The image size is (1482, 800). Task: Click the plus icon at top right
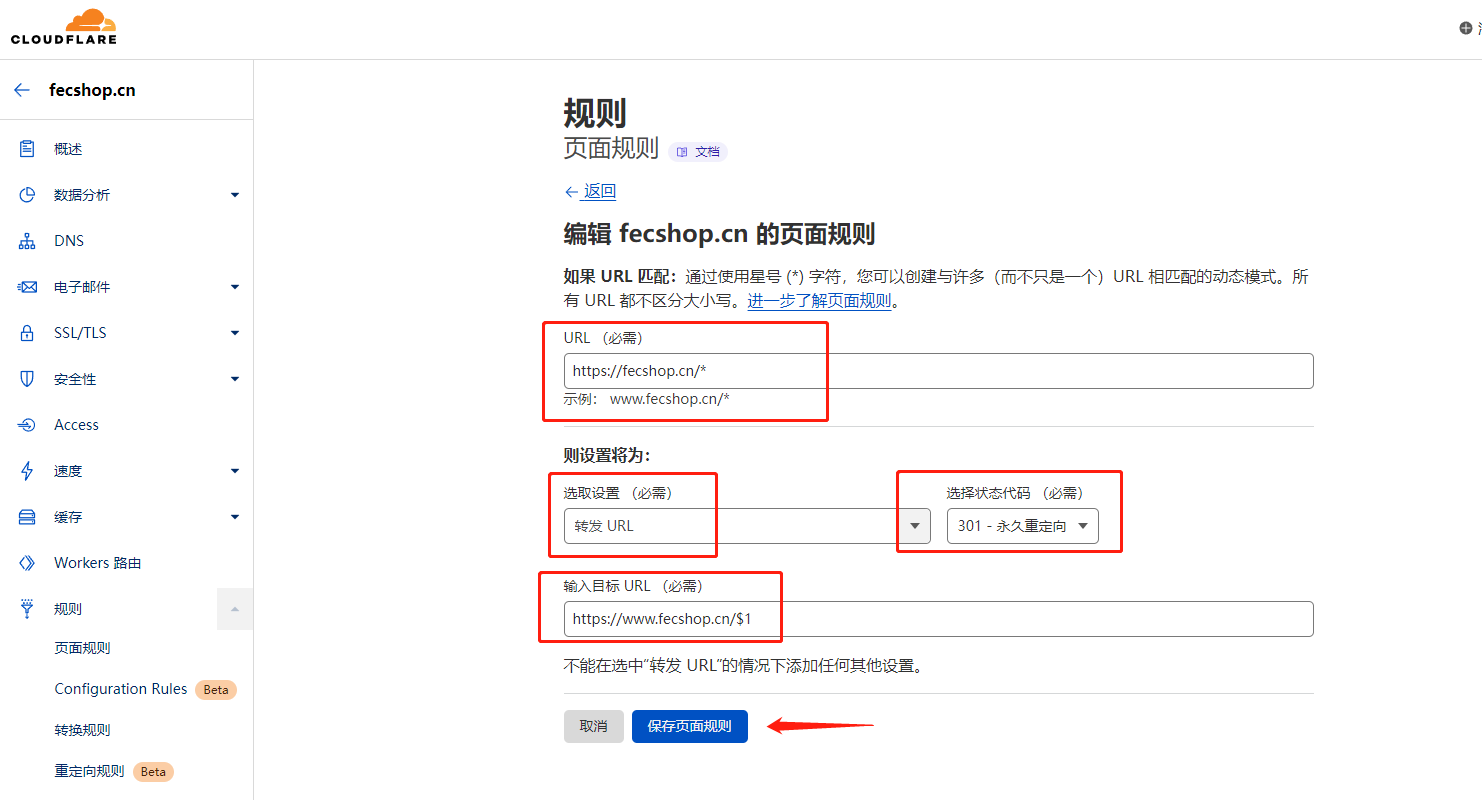1466,28
